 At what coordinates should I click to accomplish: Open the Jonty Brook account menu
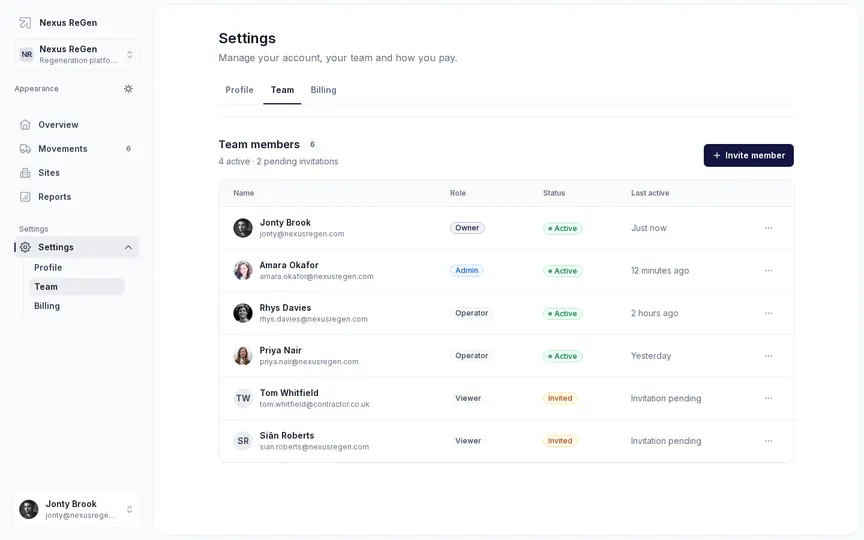click(x=77, y=509)
